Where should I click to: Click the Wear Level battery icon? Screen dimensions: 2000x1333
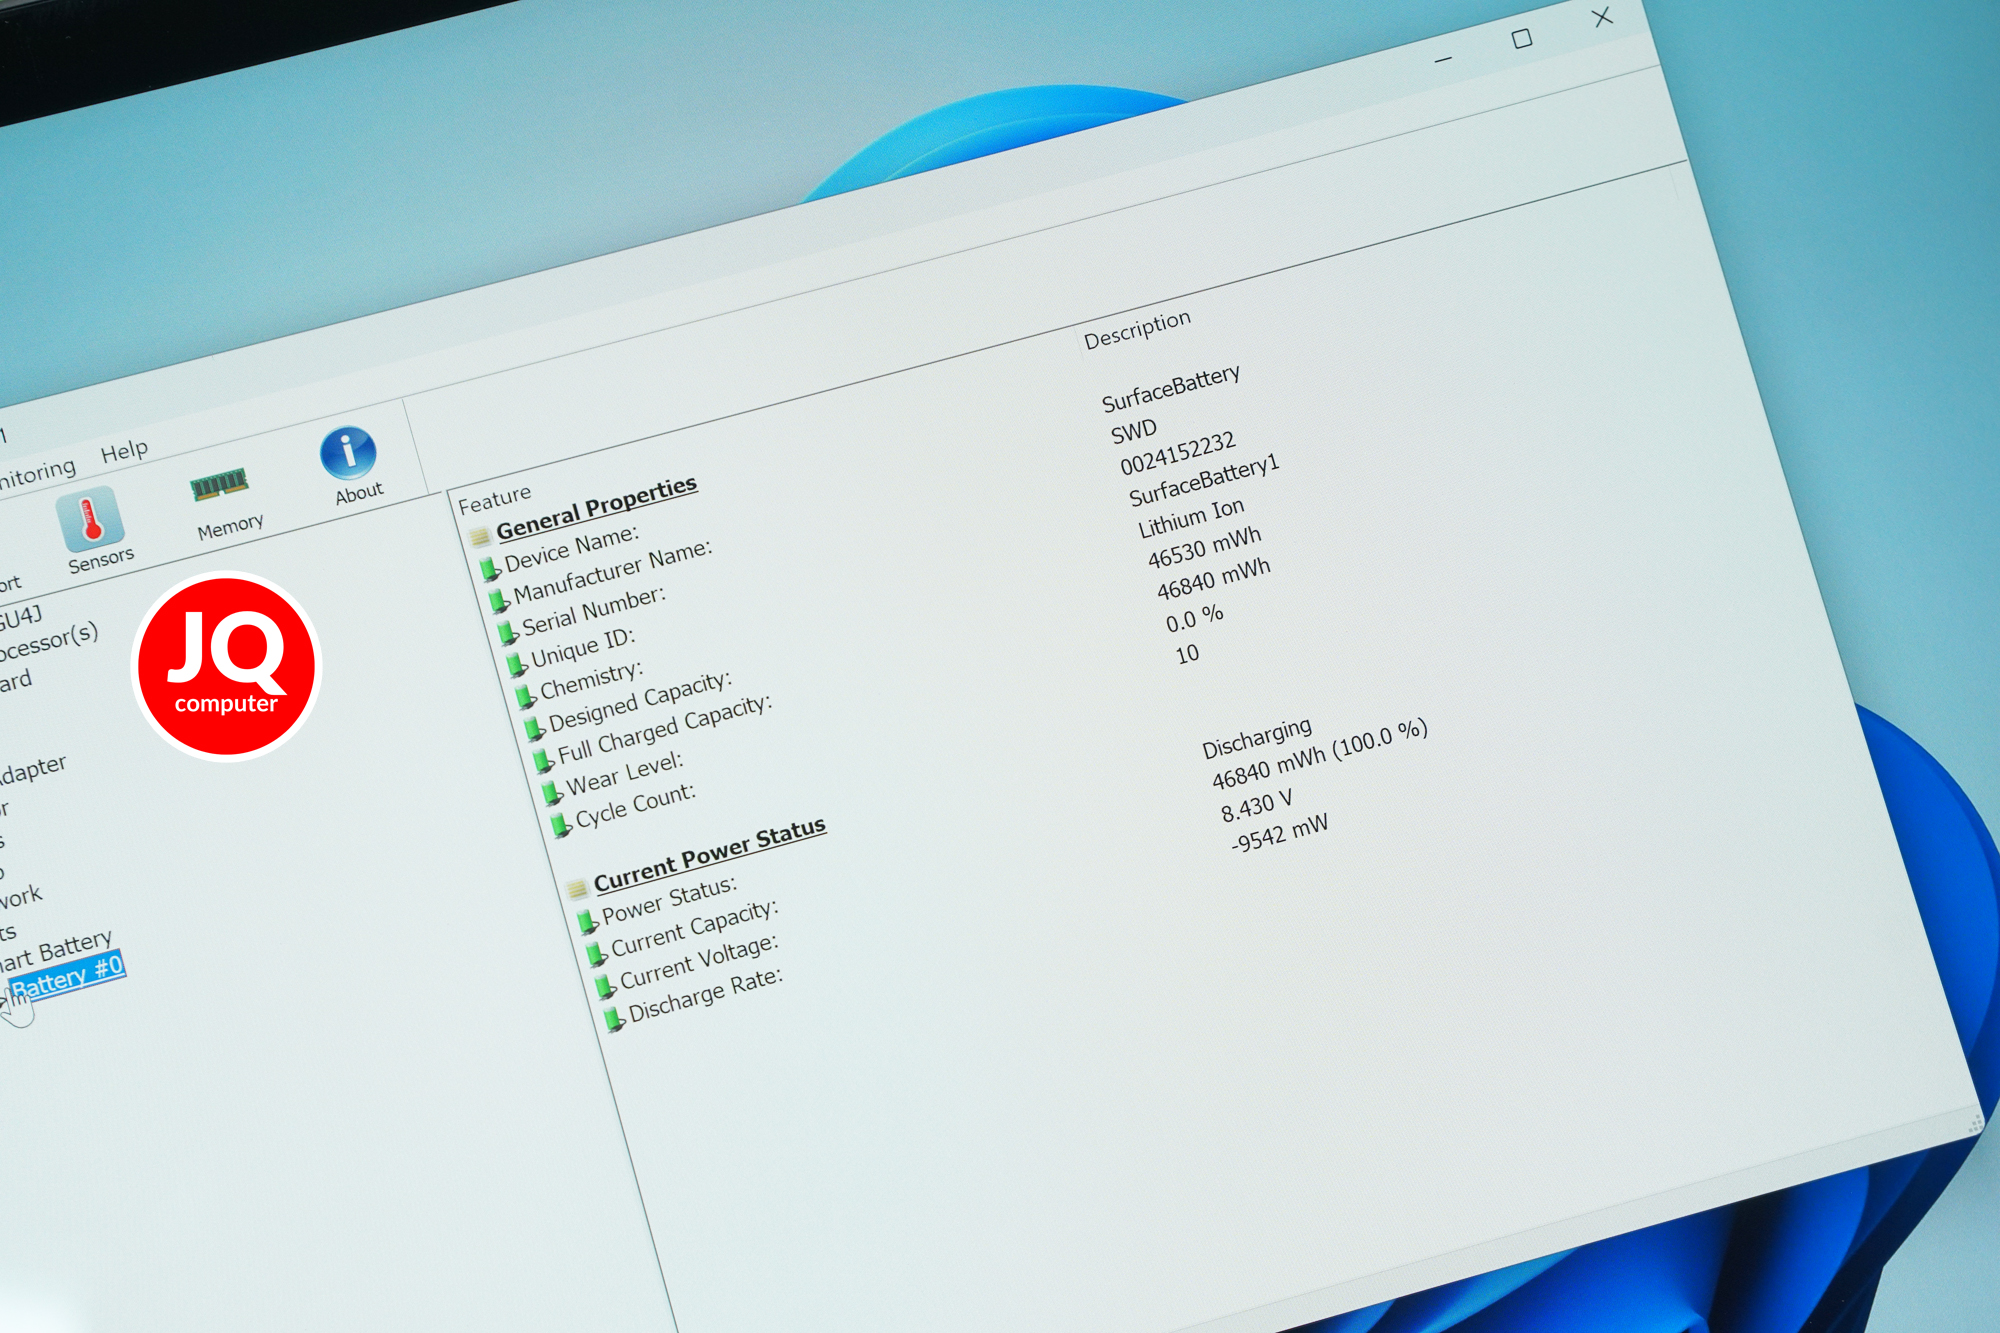click(x=551, y=792)
